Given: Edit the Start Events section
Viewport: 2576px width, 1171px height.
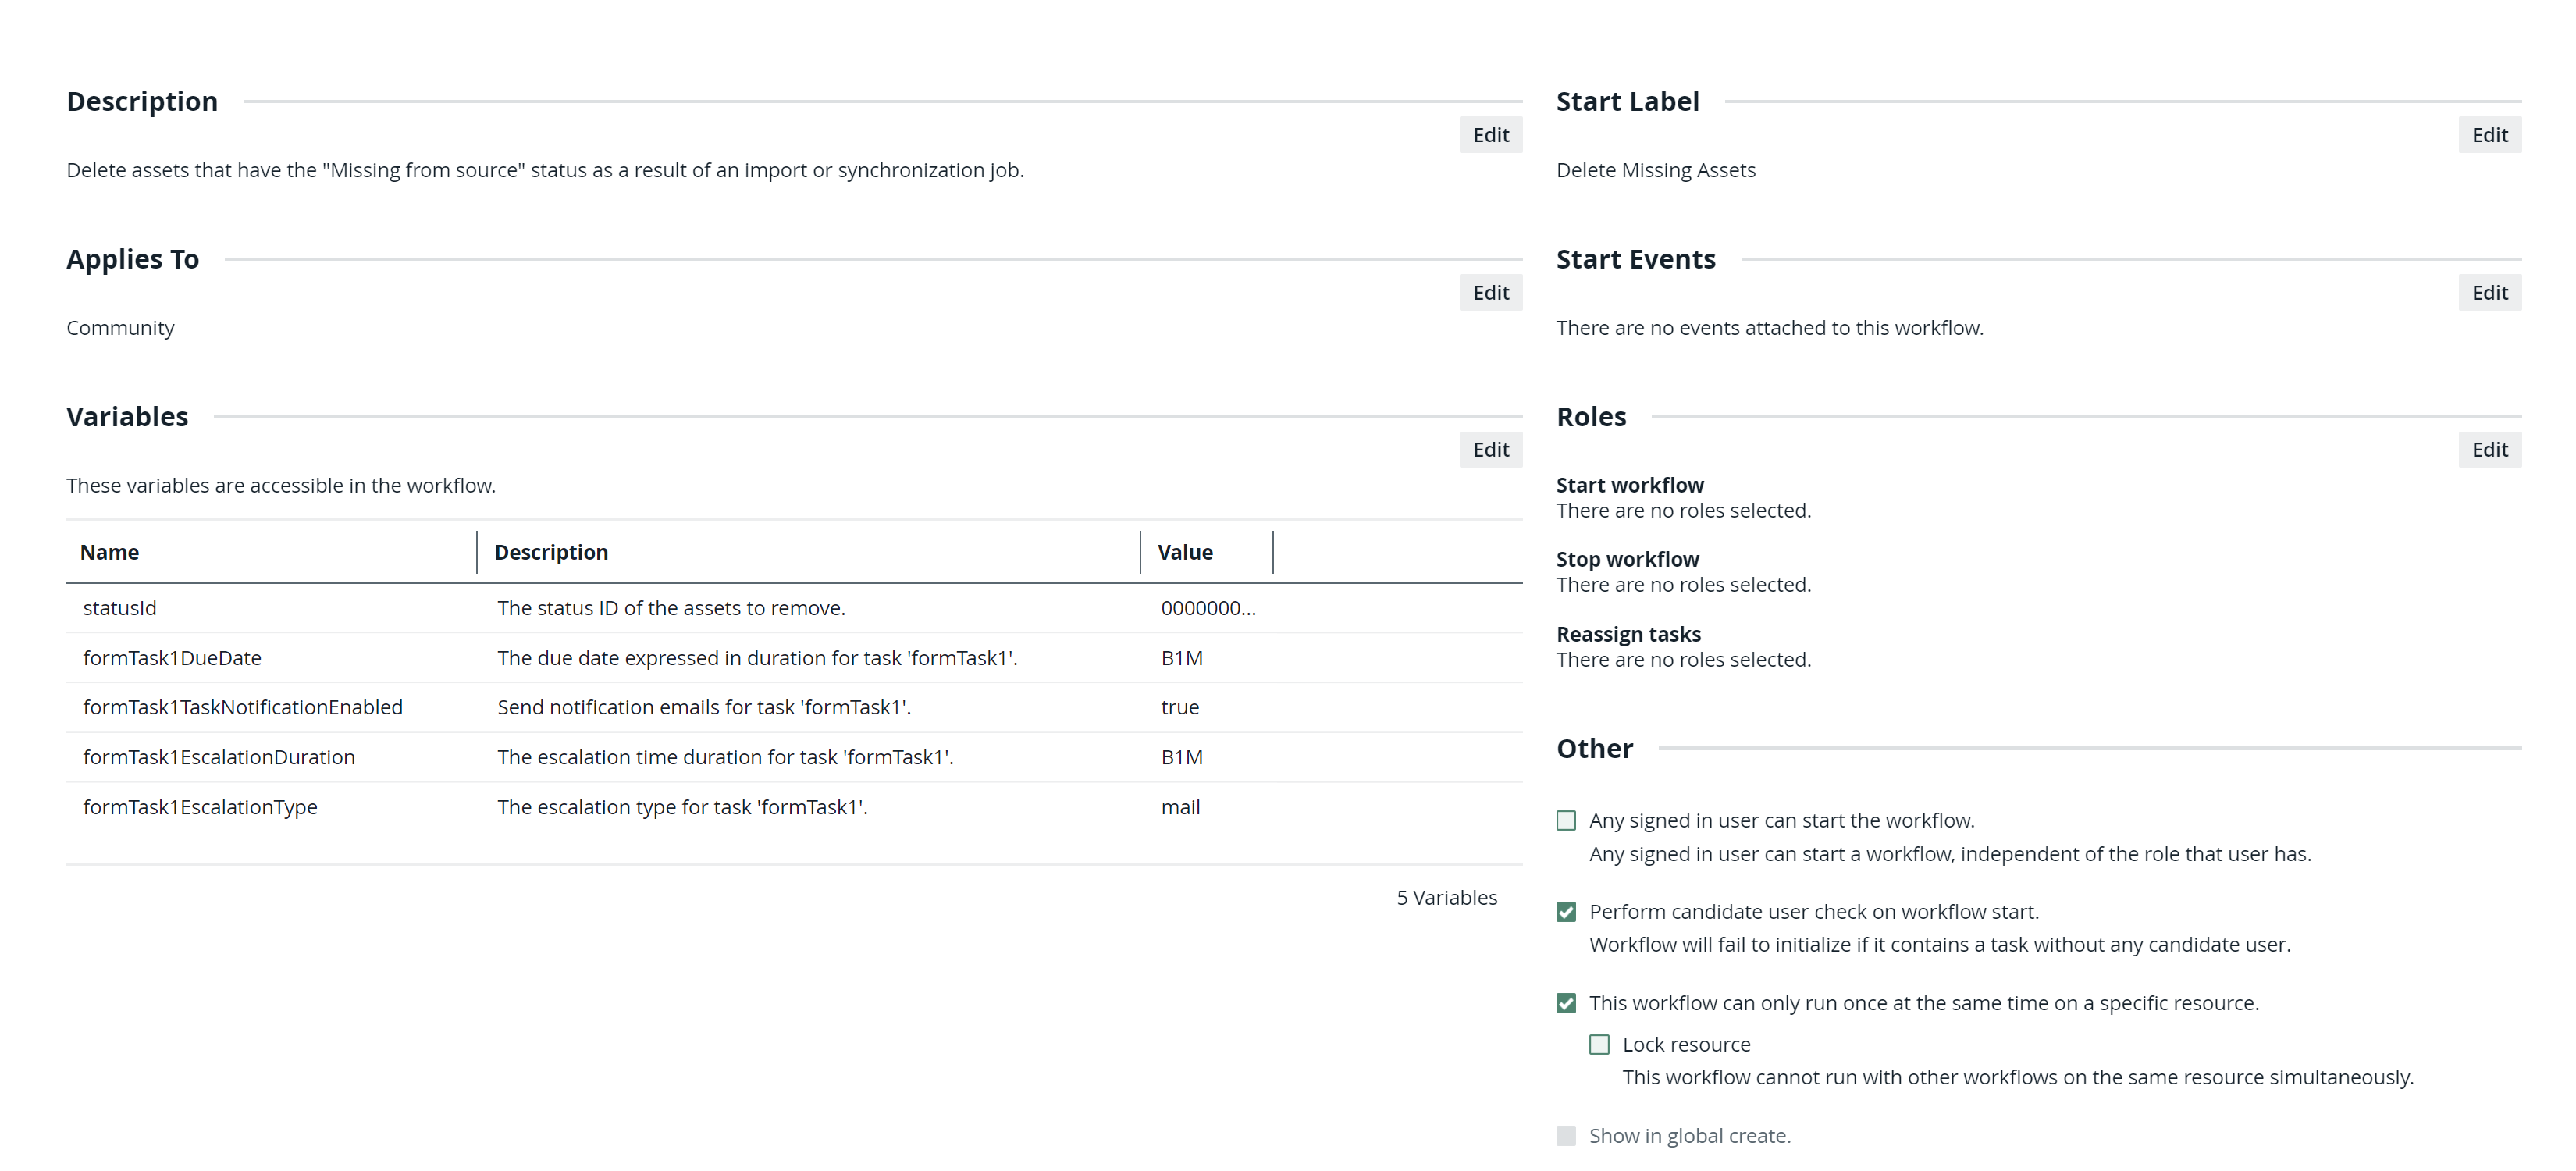Looking at the screenshot, I should [2489, 293].
